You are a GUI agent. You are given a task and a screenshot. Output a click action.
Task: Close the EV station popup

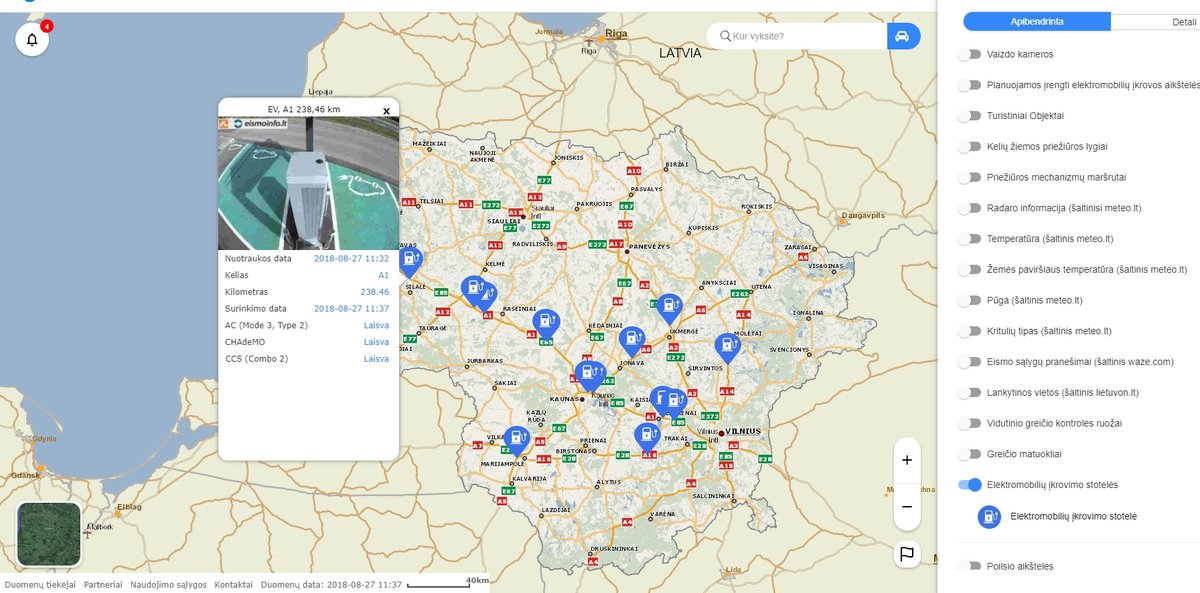(x=386, y=111)
